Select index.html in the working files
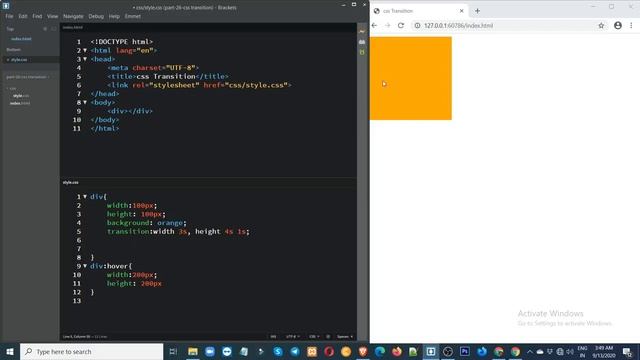The height and width of the screenshot is (360, 640). (x=21, y=39)
